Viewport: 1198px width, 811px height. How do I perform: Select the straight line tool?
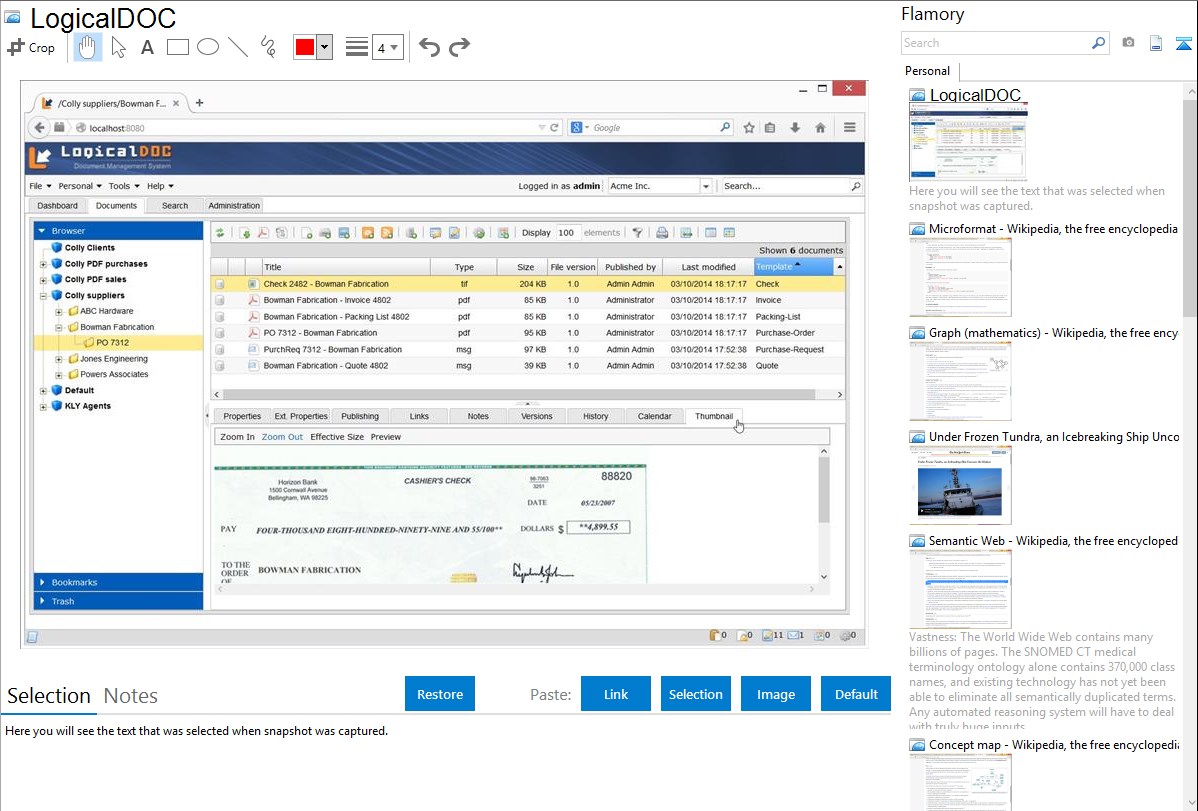click(238, 47)
